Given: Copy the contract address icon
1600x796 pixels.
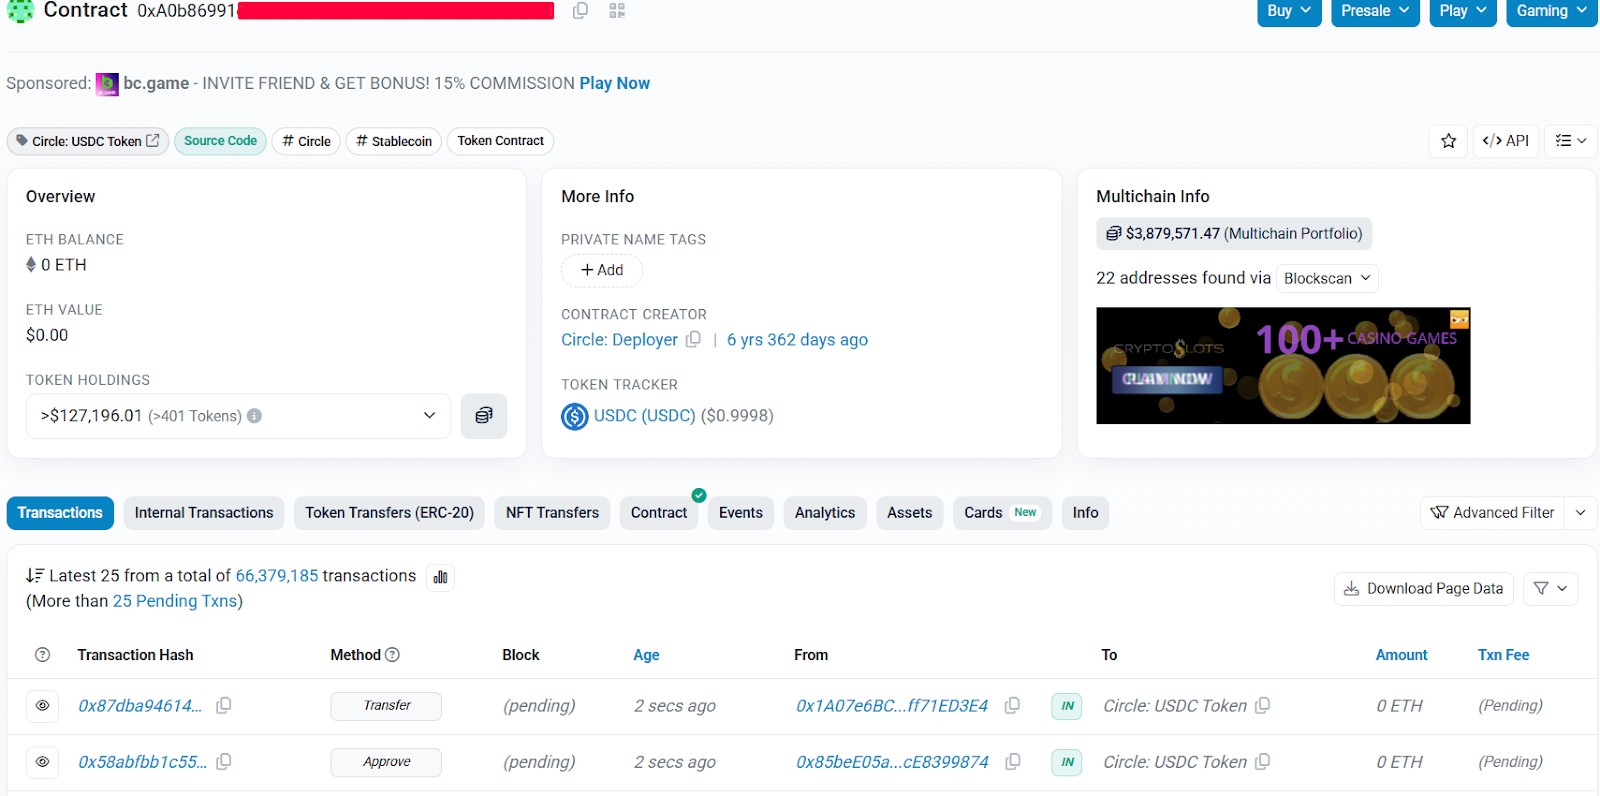Looking at the screenshot, I should coord(580,11).
